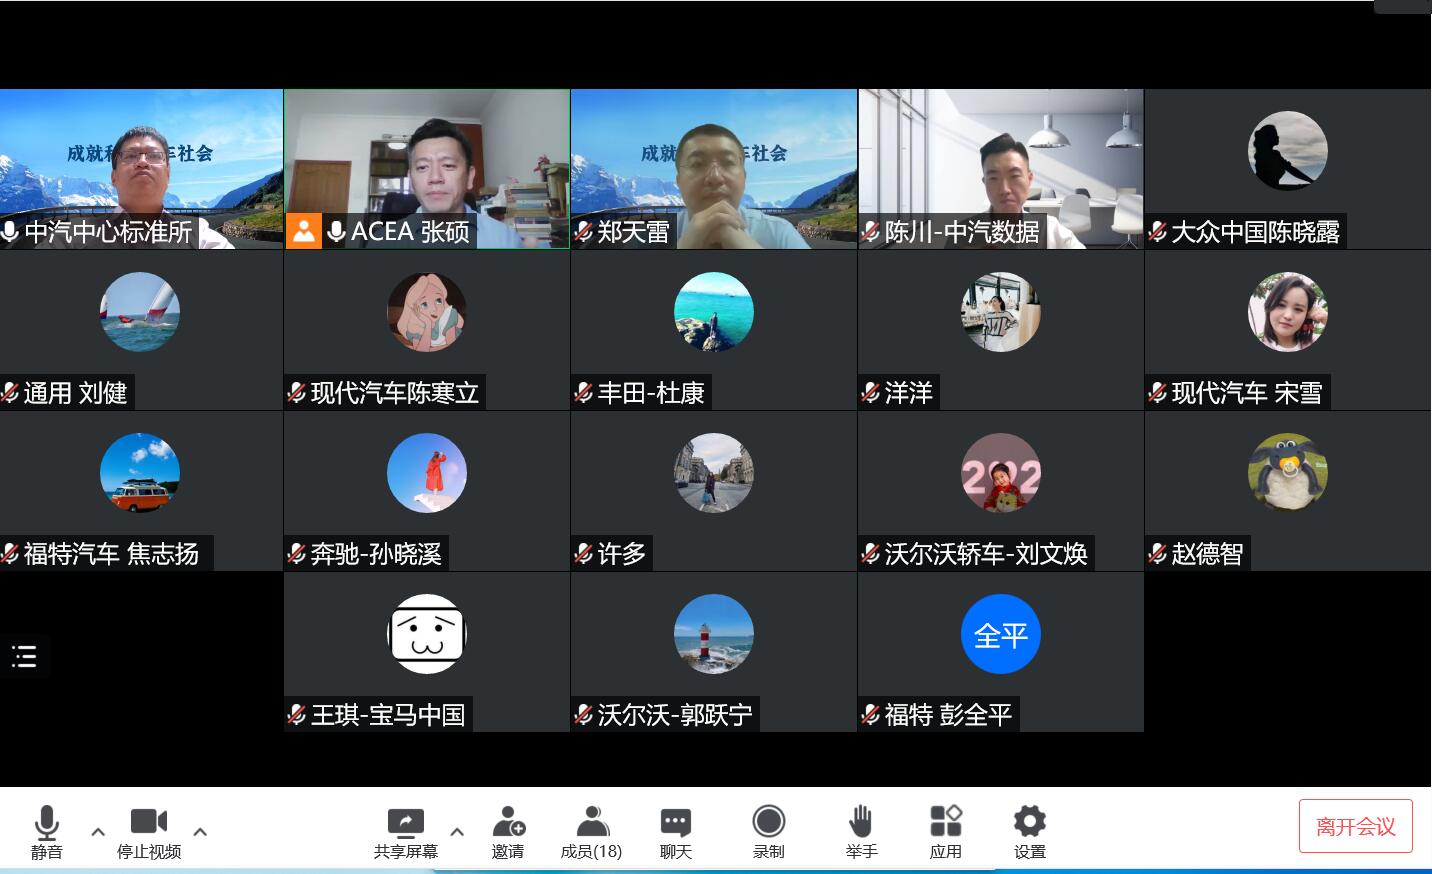Start recording with 录制 icon
The width and height of the screenshot is (1432, 874).
(768, 823)
